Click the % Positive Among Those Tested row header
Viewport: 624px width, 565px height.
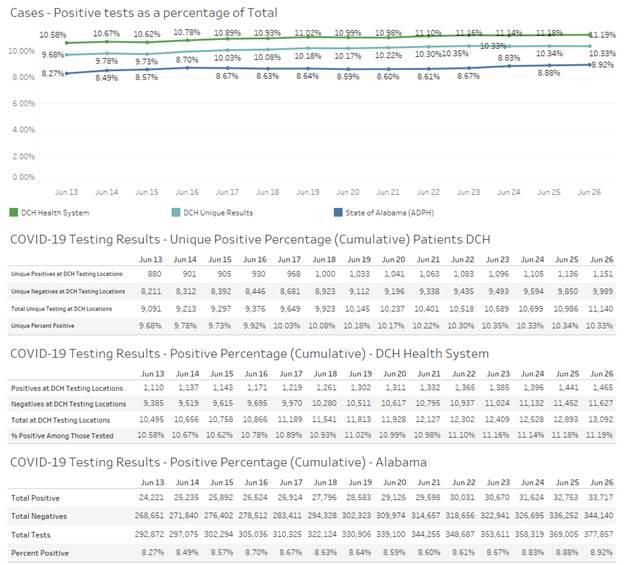62,437
